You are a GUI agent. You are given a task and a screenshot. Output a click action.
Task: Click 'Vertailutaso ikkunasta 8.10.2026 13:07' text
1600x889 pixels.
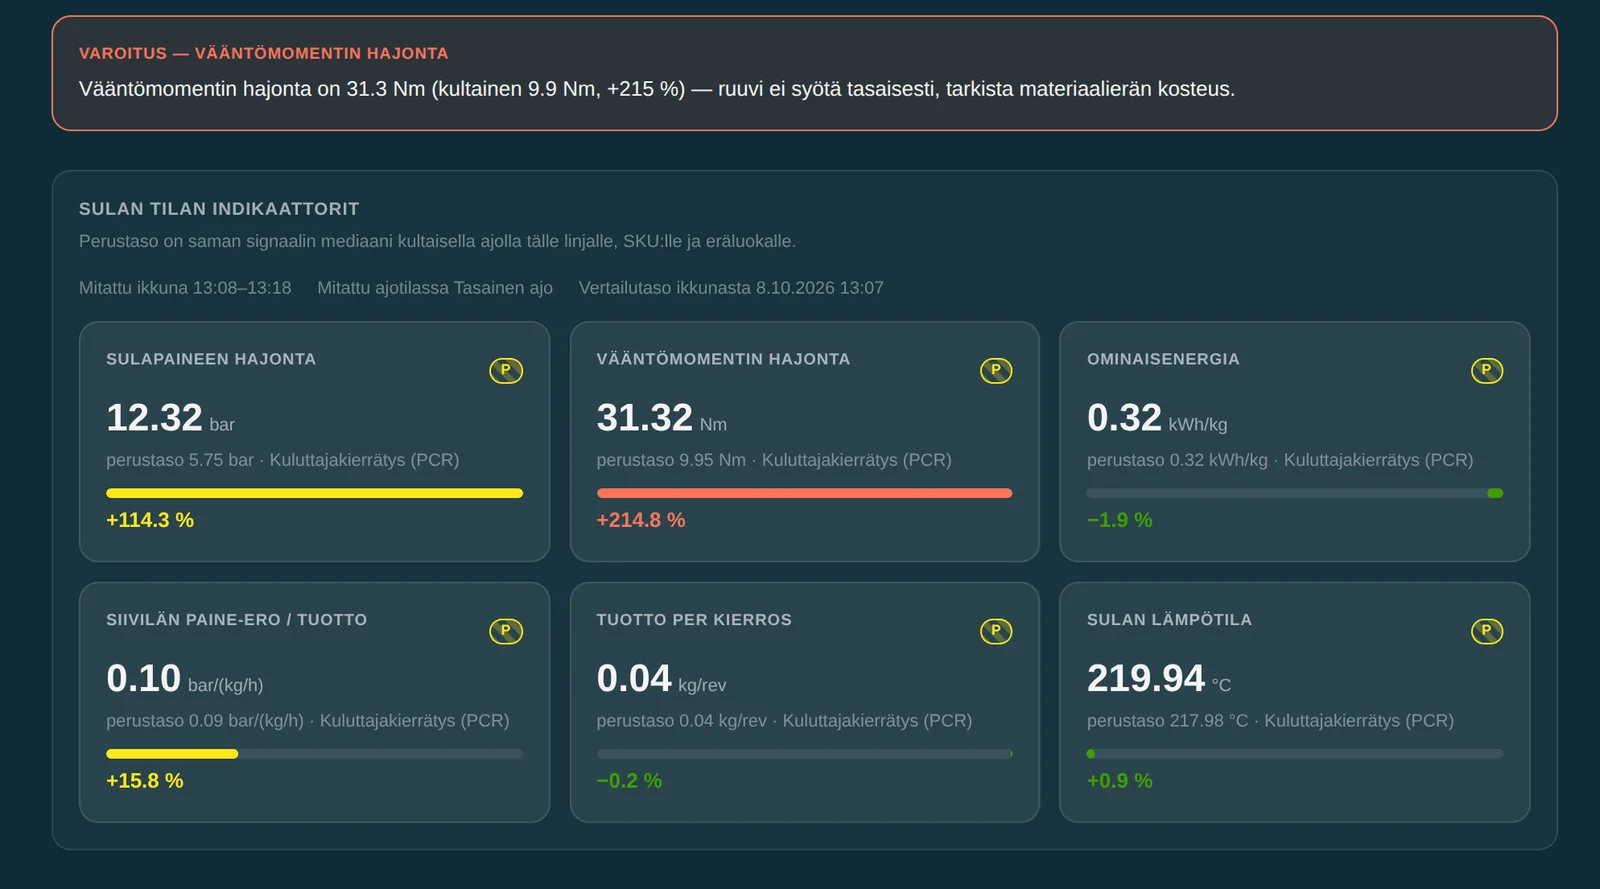tap(731, 288)
